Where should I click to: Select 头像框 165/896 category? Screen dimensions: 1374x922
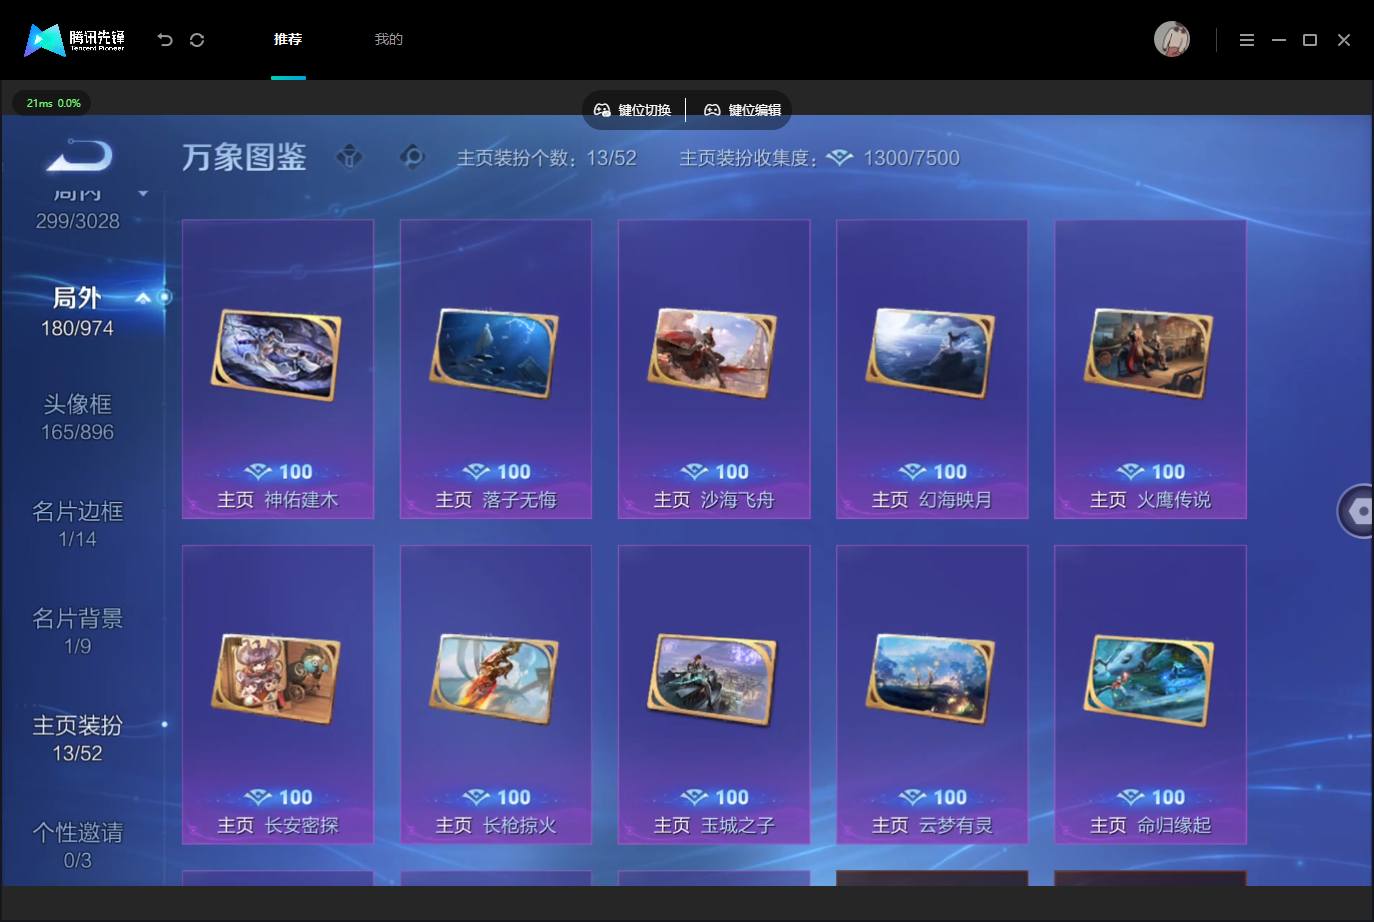point(77,417)
